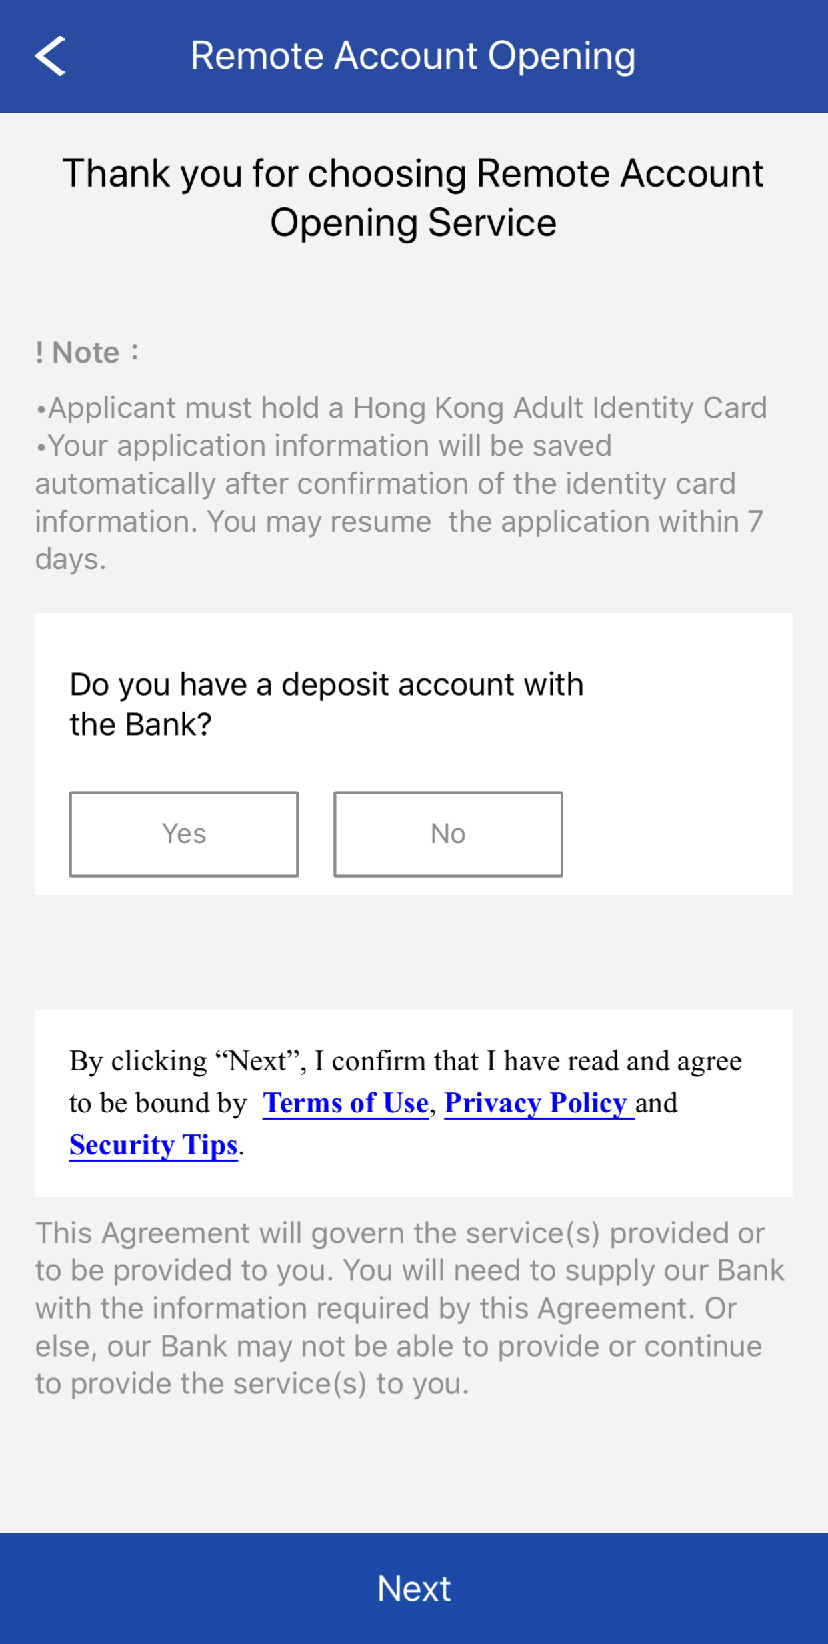Tap the Thank you for choosing heading

point(413,174)
